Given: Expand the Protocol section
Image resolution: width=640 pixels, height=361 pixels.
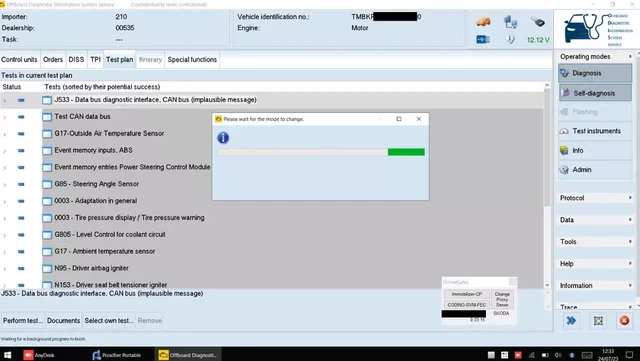Looking at the screenshot, I should 596,198.
